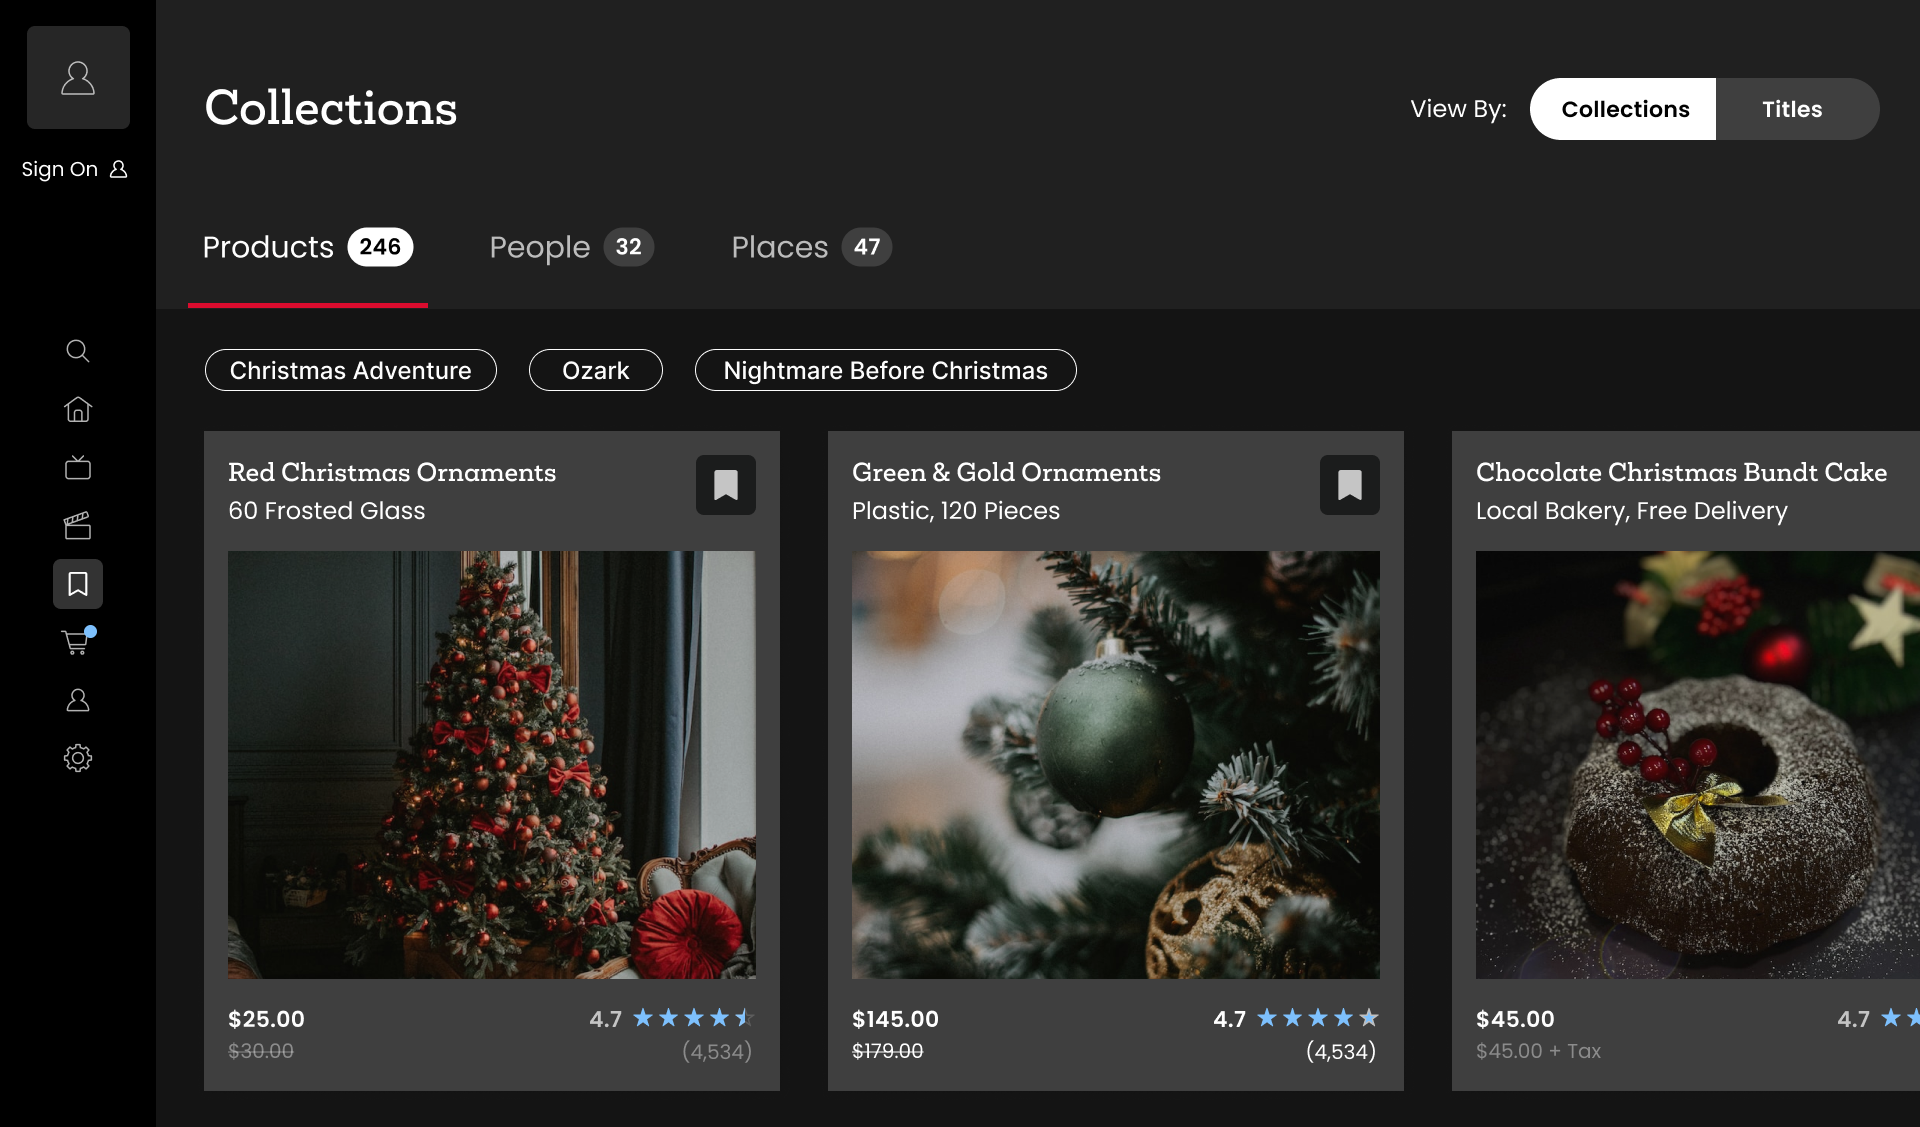The height and width of the screenshot is (1127, 1920).
Task: Open the movies clapperboard icon
Action: pyautogui.click(x=78, y=526)
